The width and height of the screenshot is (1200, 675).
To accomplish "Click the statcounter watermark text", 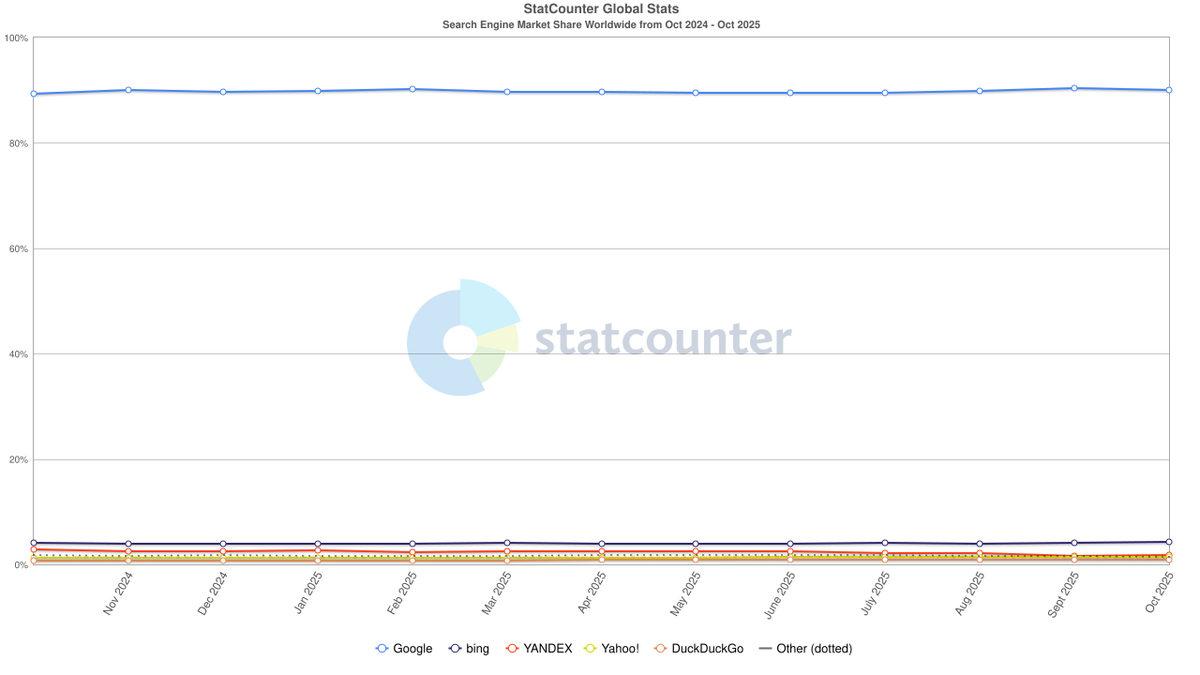I will tap(662, 339).
